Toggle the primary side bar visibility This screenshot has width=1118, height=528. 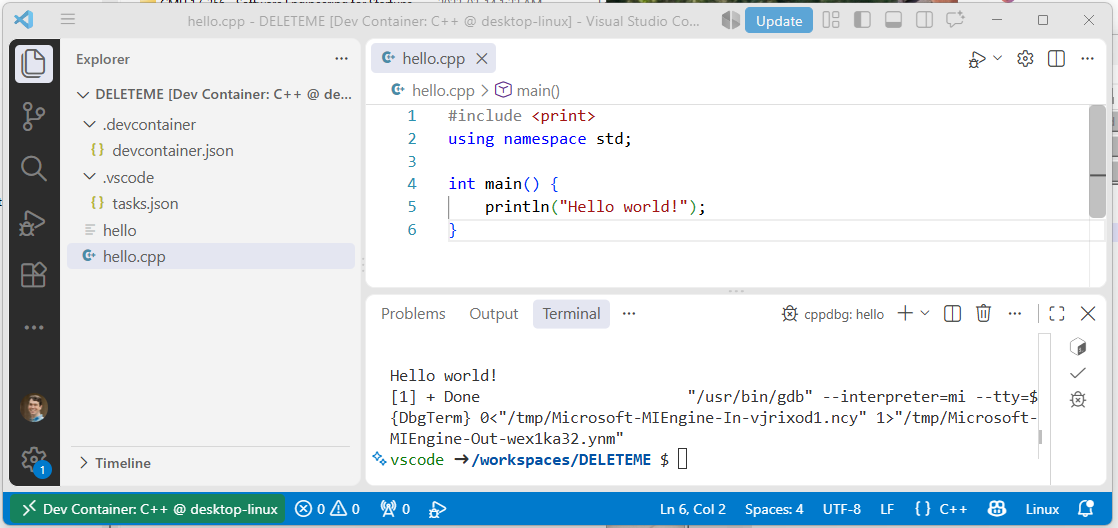point(862,20)
